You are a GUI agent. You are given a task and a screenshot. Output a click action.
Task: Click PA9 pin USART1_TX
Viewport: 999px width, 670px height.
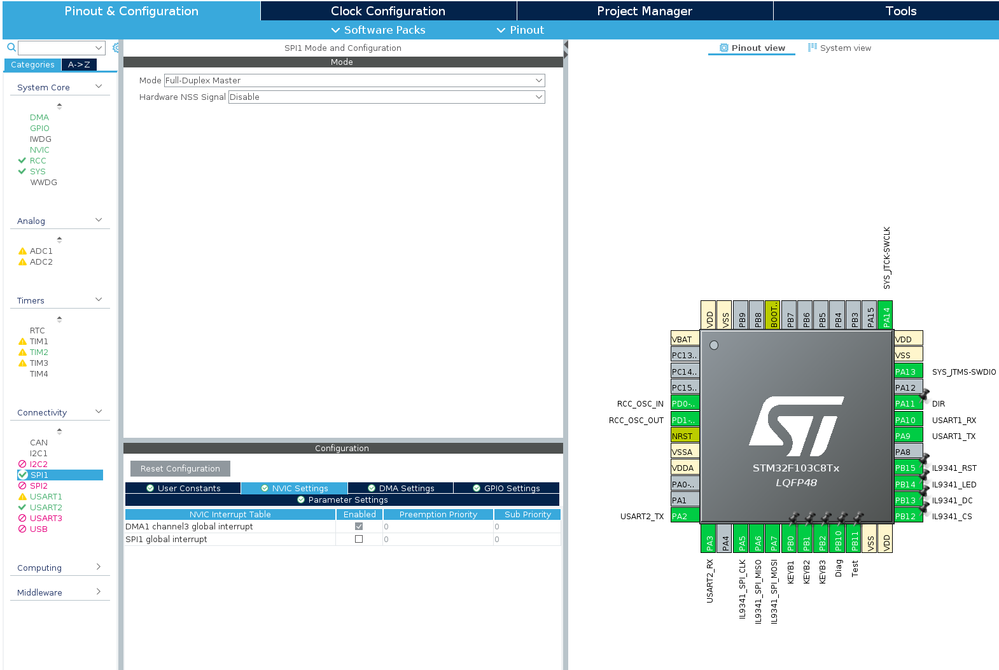pyautogui.click(x=909, y=436)
